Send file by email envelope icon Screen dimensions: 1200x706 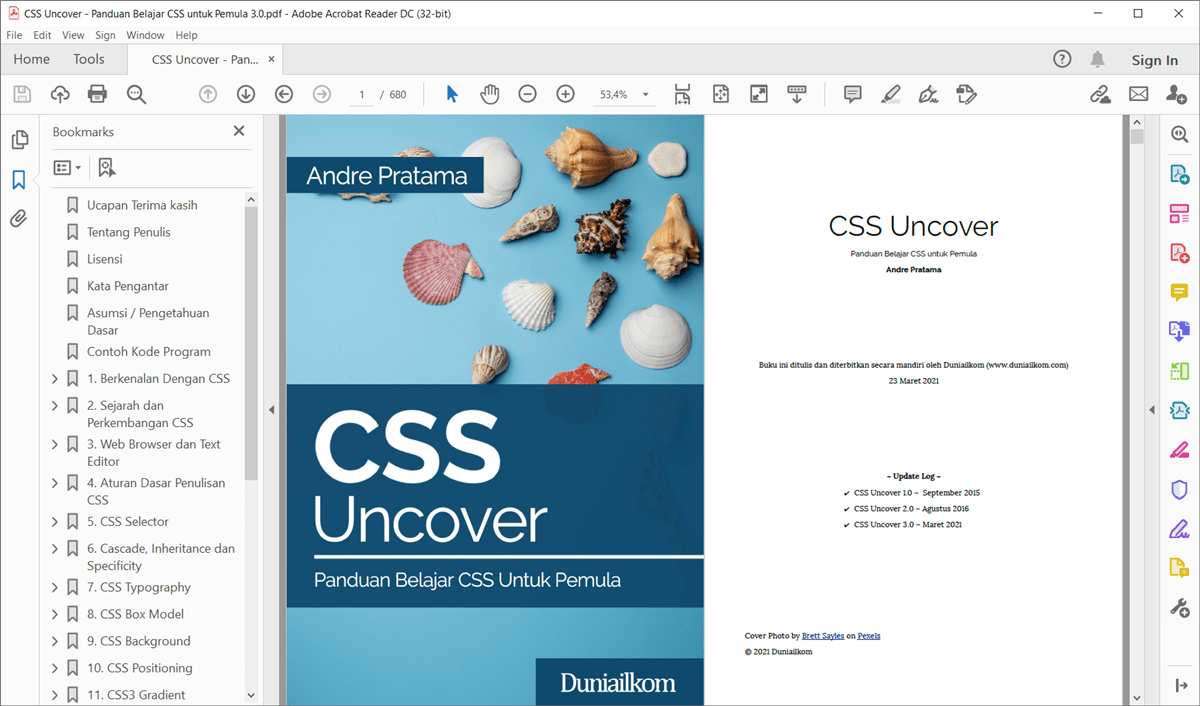tap(1138, 94)
